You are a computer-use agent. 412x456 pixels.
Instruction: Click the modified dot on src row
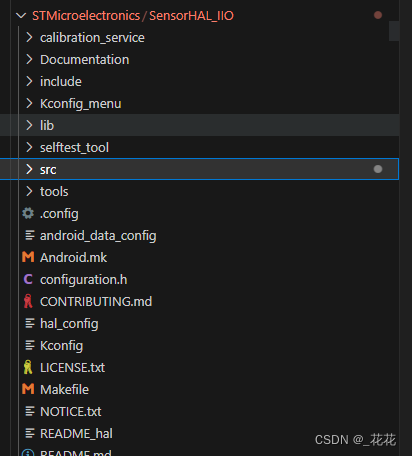tap(378, 169)
